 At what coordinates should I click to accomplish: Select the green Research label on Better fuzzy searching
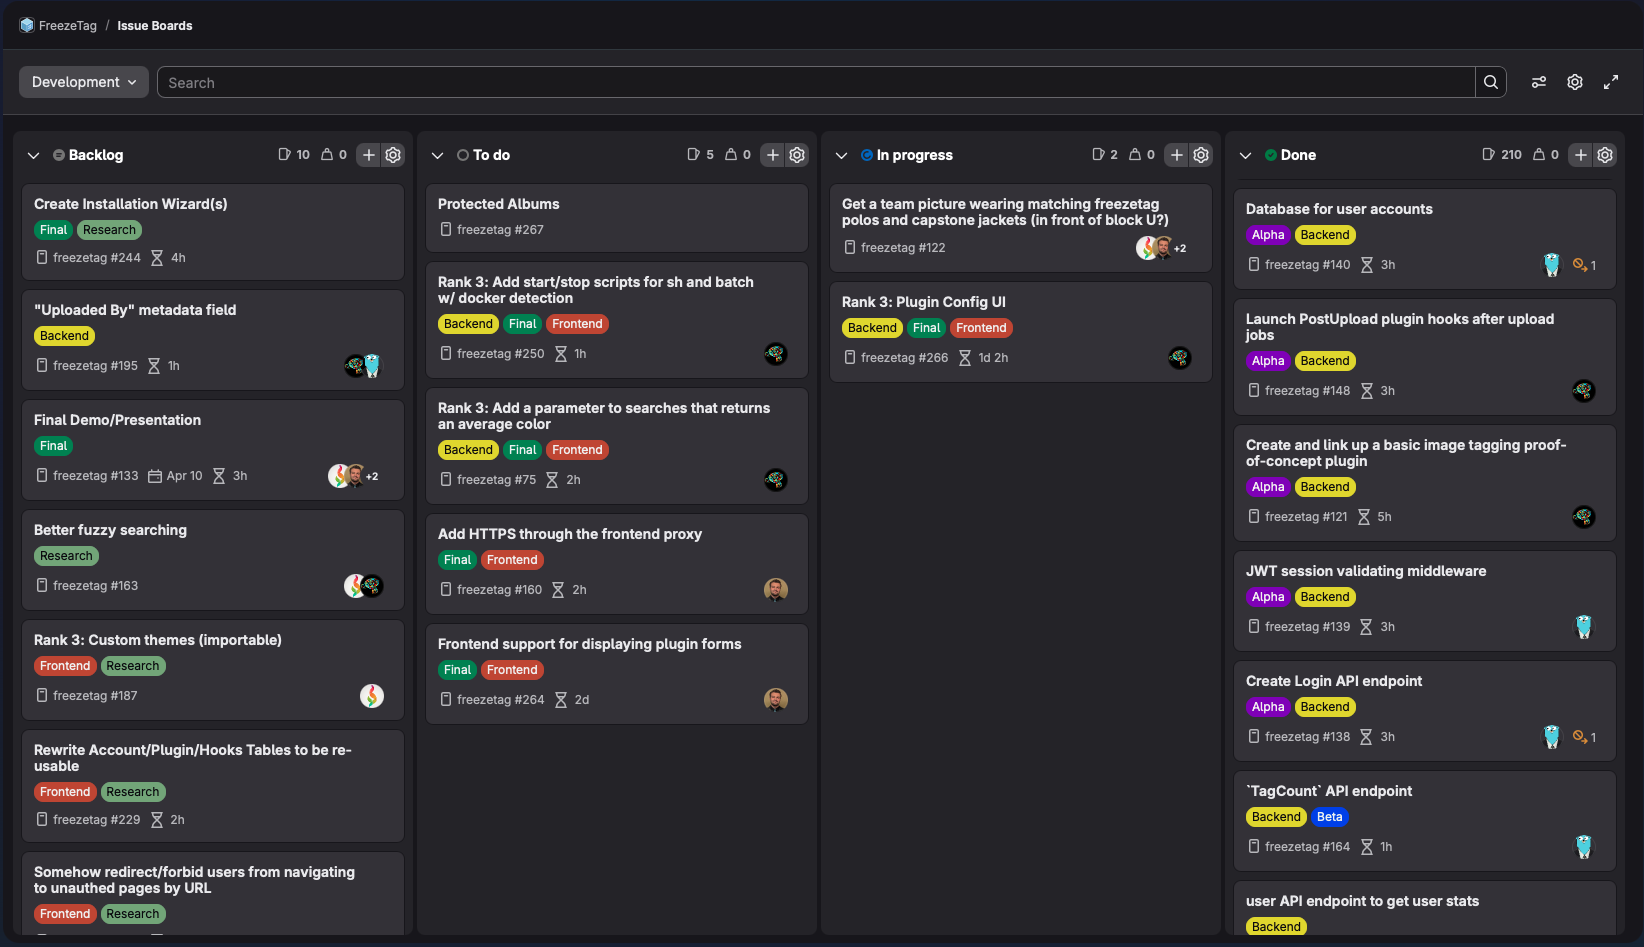[66, 556]
